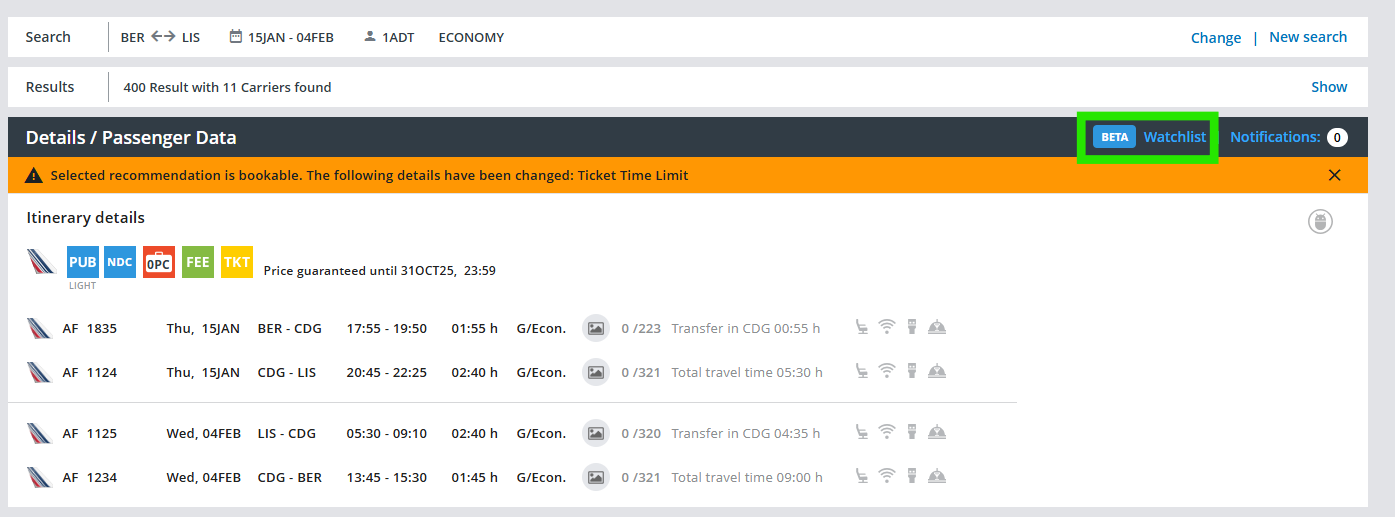Start a New search
1395x517 pixels.
coord(1307,37)
